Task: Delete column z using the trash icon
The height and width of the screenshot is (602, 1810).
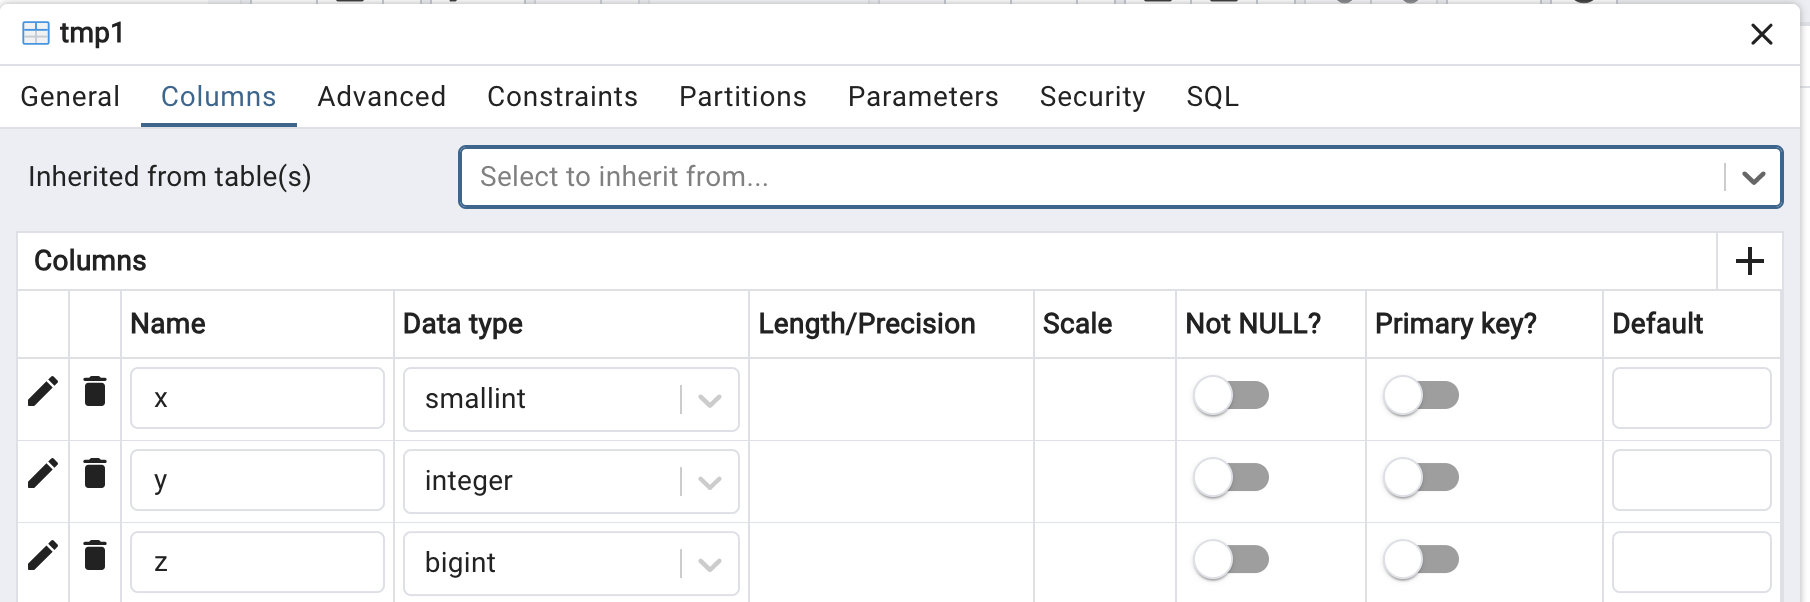Action: pyautogui.click(x=95, y=555)
